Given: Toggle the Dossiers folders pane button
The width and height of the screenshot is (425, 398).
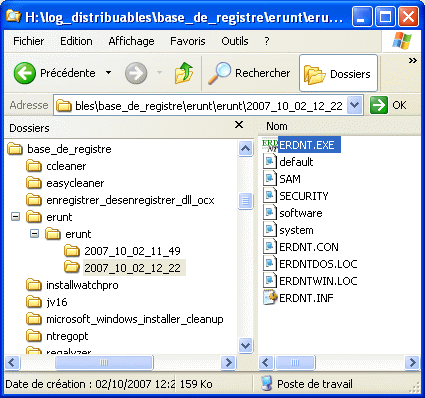Looking at the screenshot, I should click(338, 73).
